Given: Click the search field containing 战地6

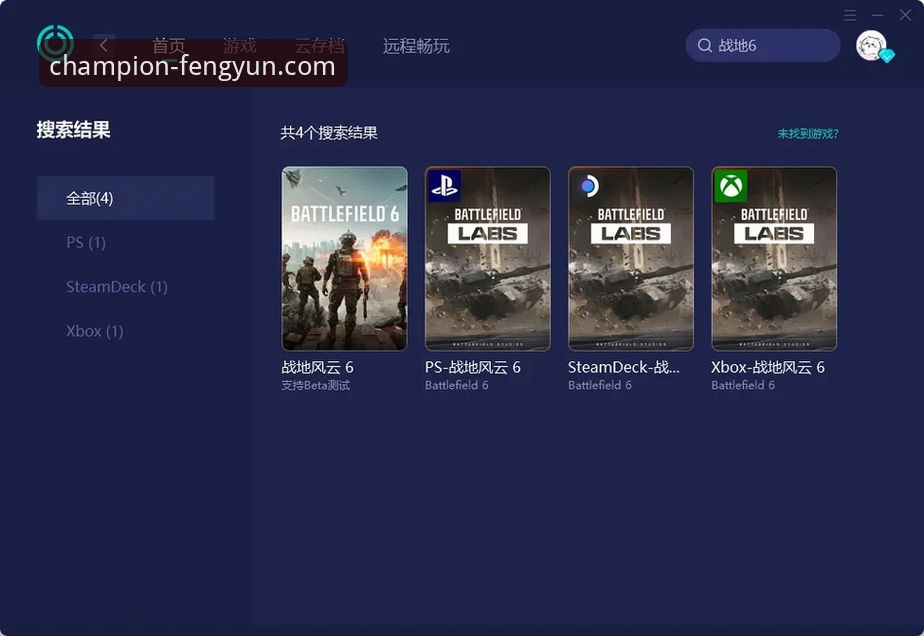Looking at the screenshot, I should click(770, 46).
